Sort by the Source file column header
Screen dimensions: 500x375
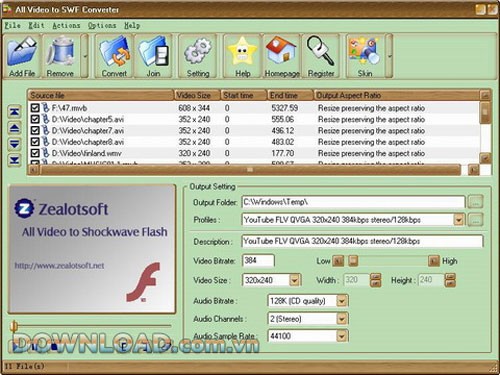point(101,95)
